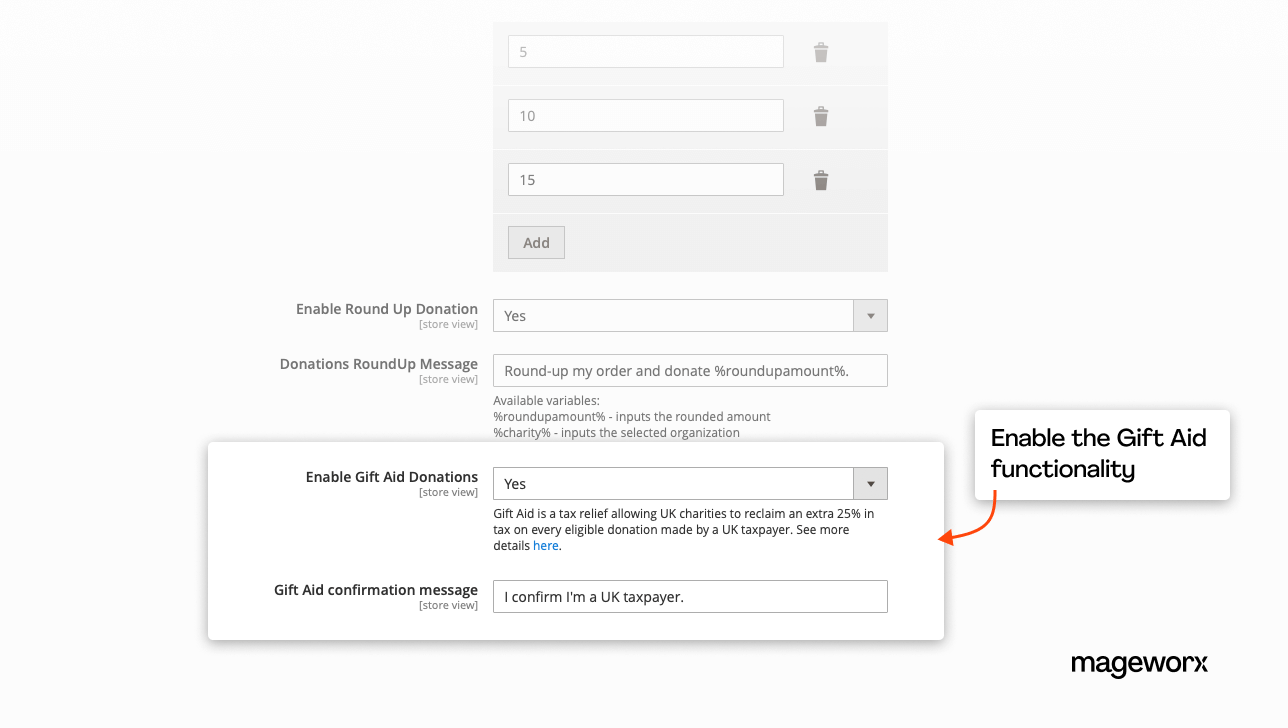
Task: Click the store view label under Enable Gift Aid Donations
Action: tap(448, 492)
